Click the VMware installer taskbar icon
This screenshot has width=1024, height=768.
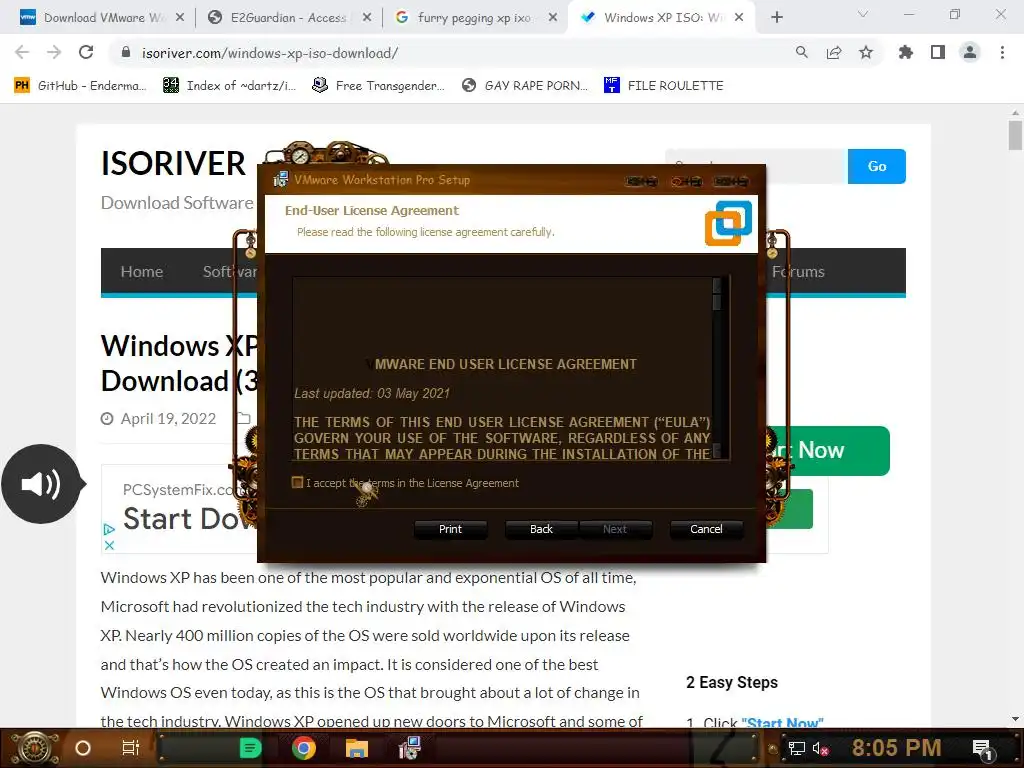pyautogui.click(x=409, y=748)
